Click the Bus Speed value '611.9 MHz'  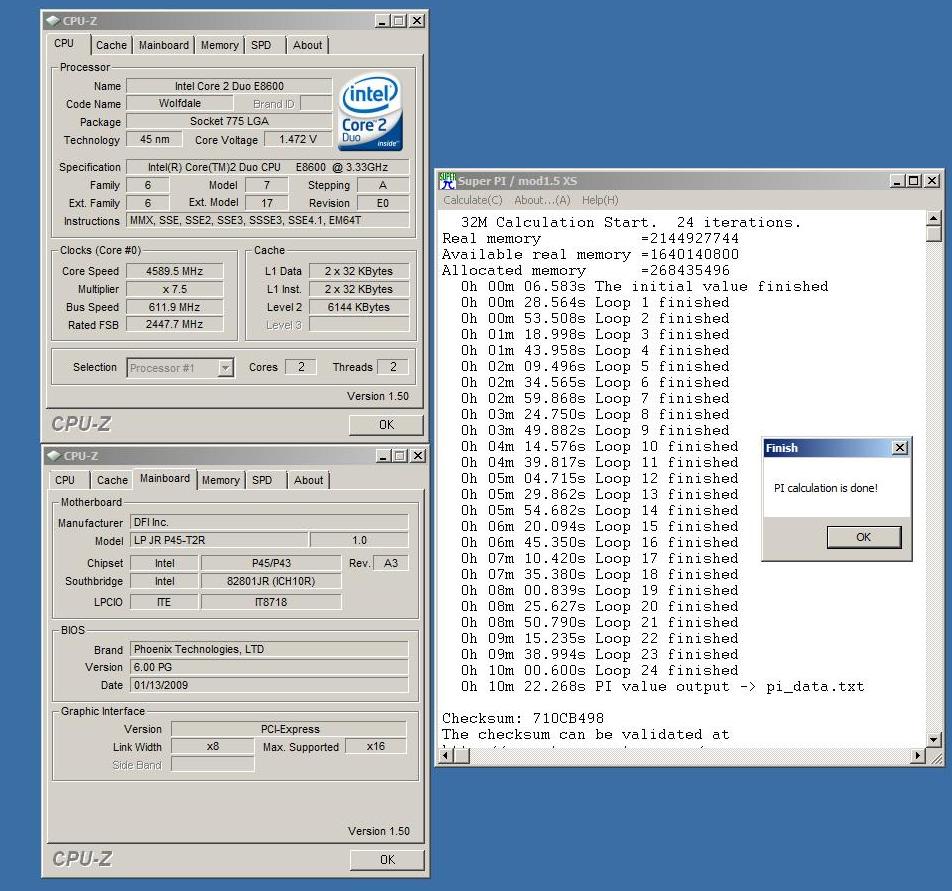pyautogui.click(x=174, y=307)
